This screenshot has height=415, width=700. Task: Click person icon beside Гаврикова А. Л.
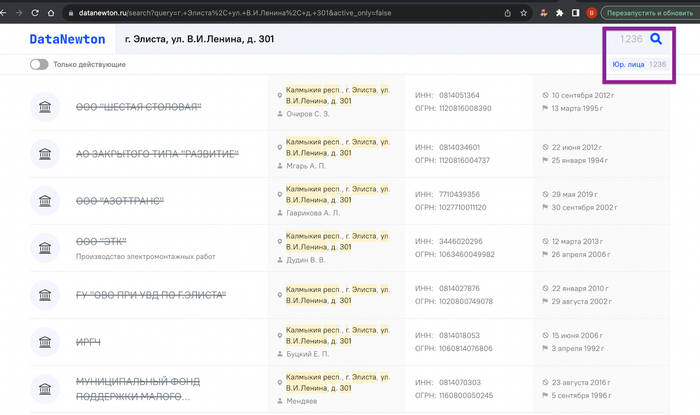(280, 213)
